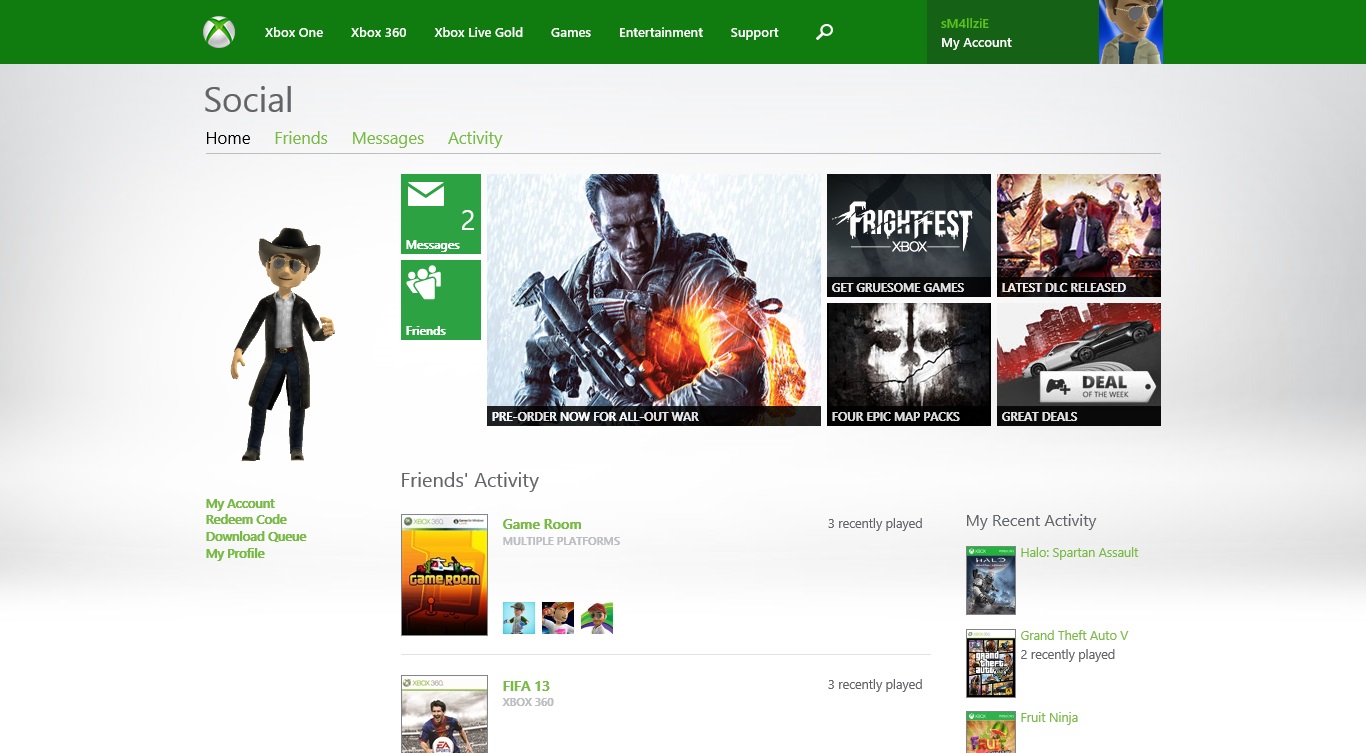Click the Game Room box art

click(x=444, y=575)
